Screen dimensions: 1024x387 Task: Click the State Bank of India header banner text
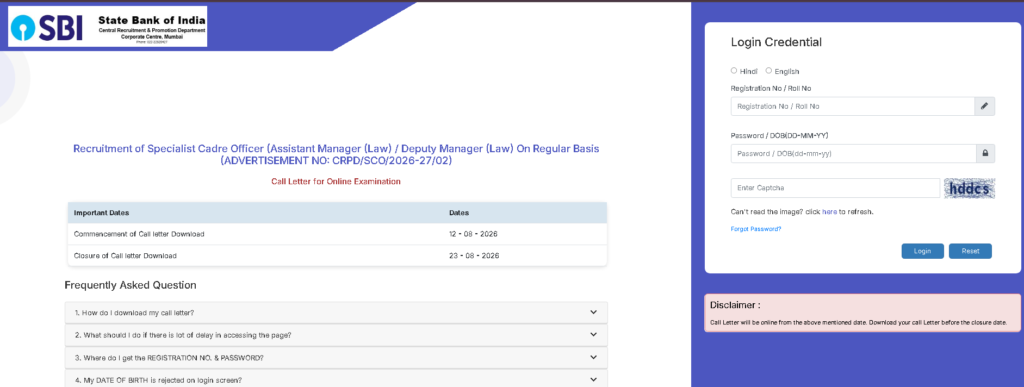click(152, 19)
